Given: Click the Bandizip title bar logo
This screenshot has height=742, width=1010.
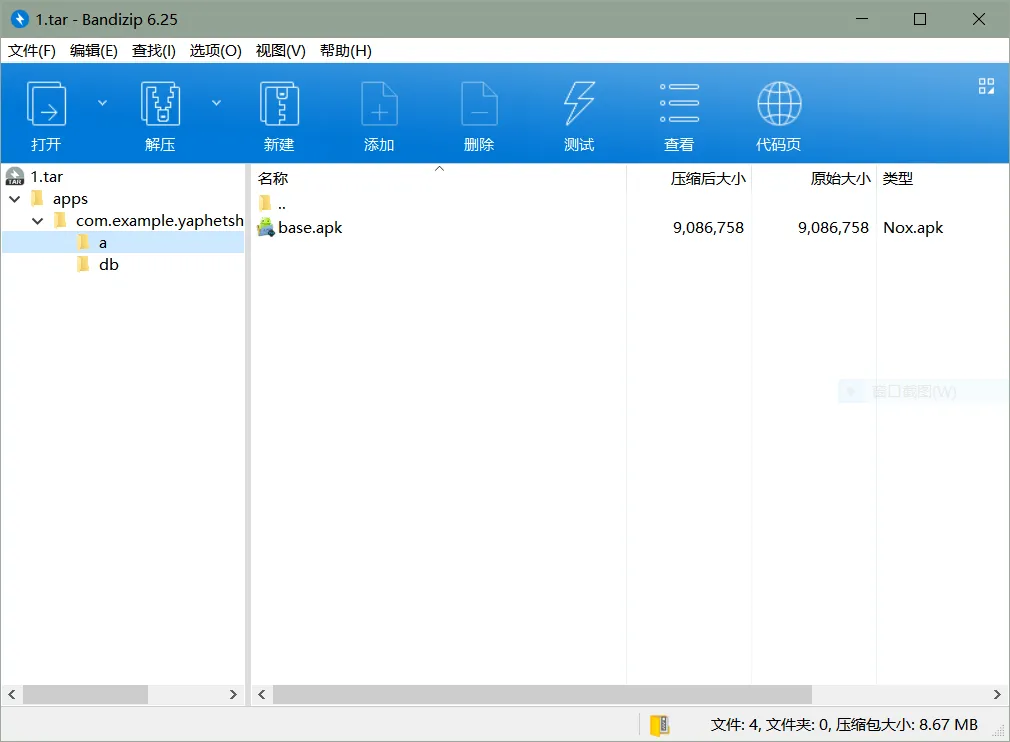Looking at the screenshot, I should (x=20, y=19).
